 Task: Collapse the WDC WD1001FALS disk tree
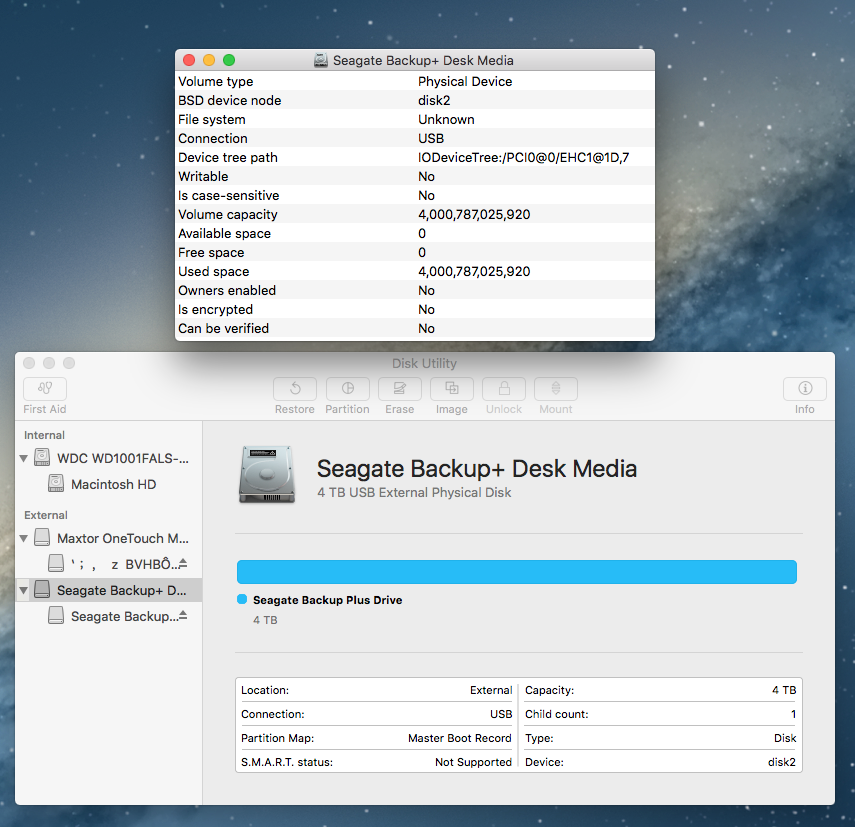coord(23,458)
